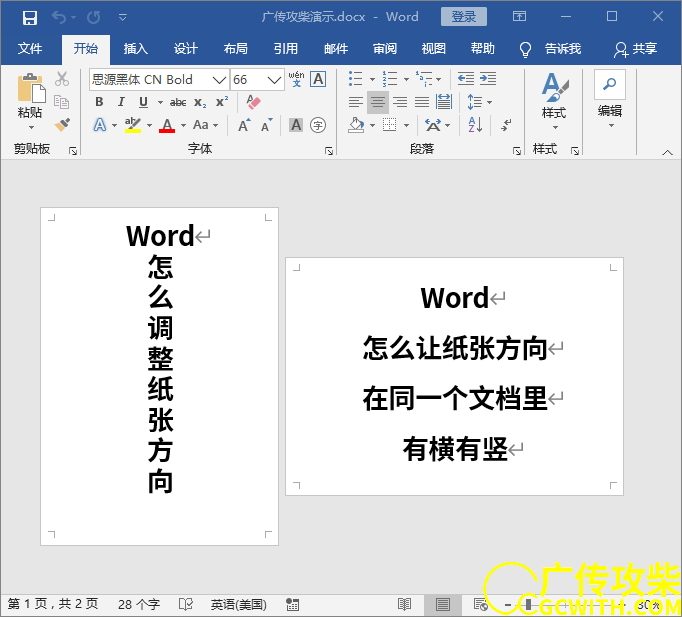
Task: Click the enclosed character 字 icon
Action: pyautogui.click(x=318, y=125)
